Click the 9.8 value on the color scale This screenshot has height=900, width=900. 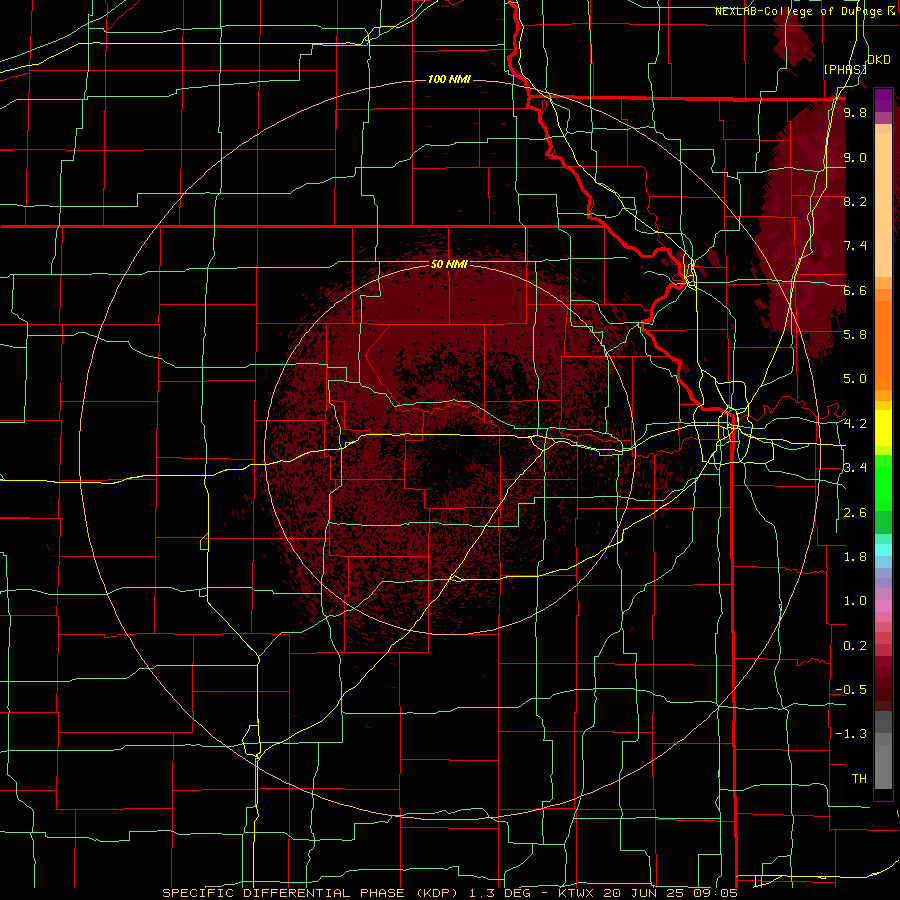point(855,112)
